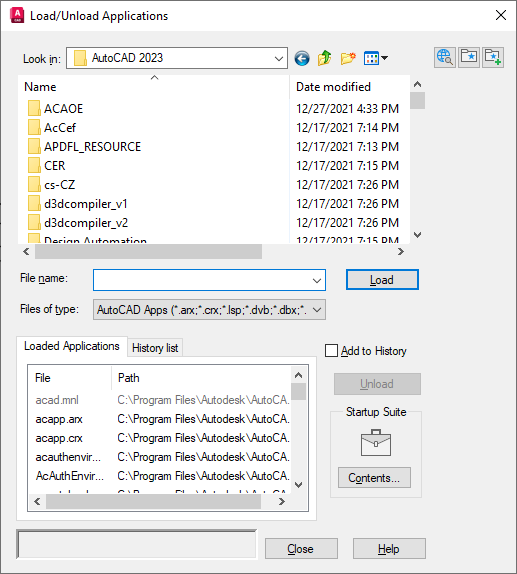Image resolution: width=517 pixels, height=574 pixels.
Task: Click the file browser scroll up arrow
Action: (x=417, y=84)
